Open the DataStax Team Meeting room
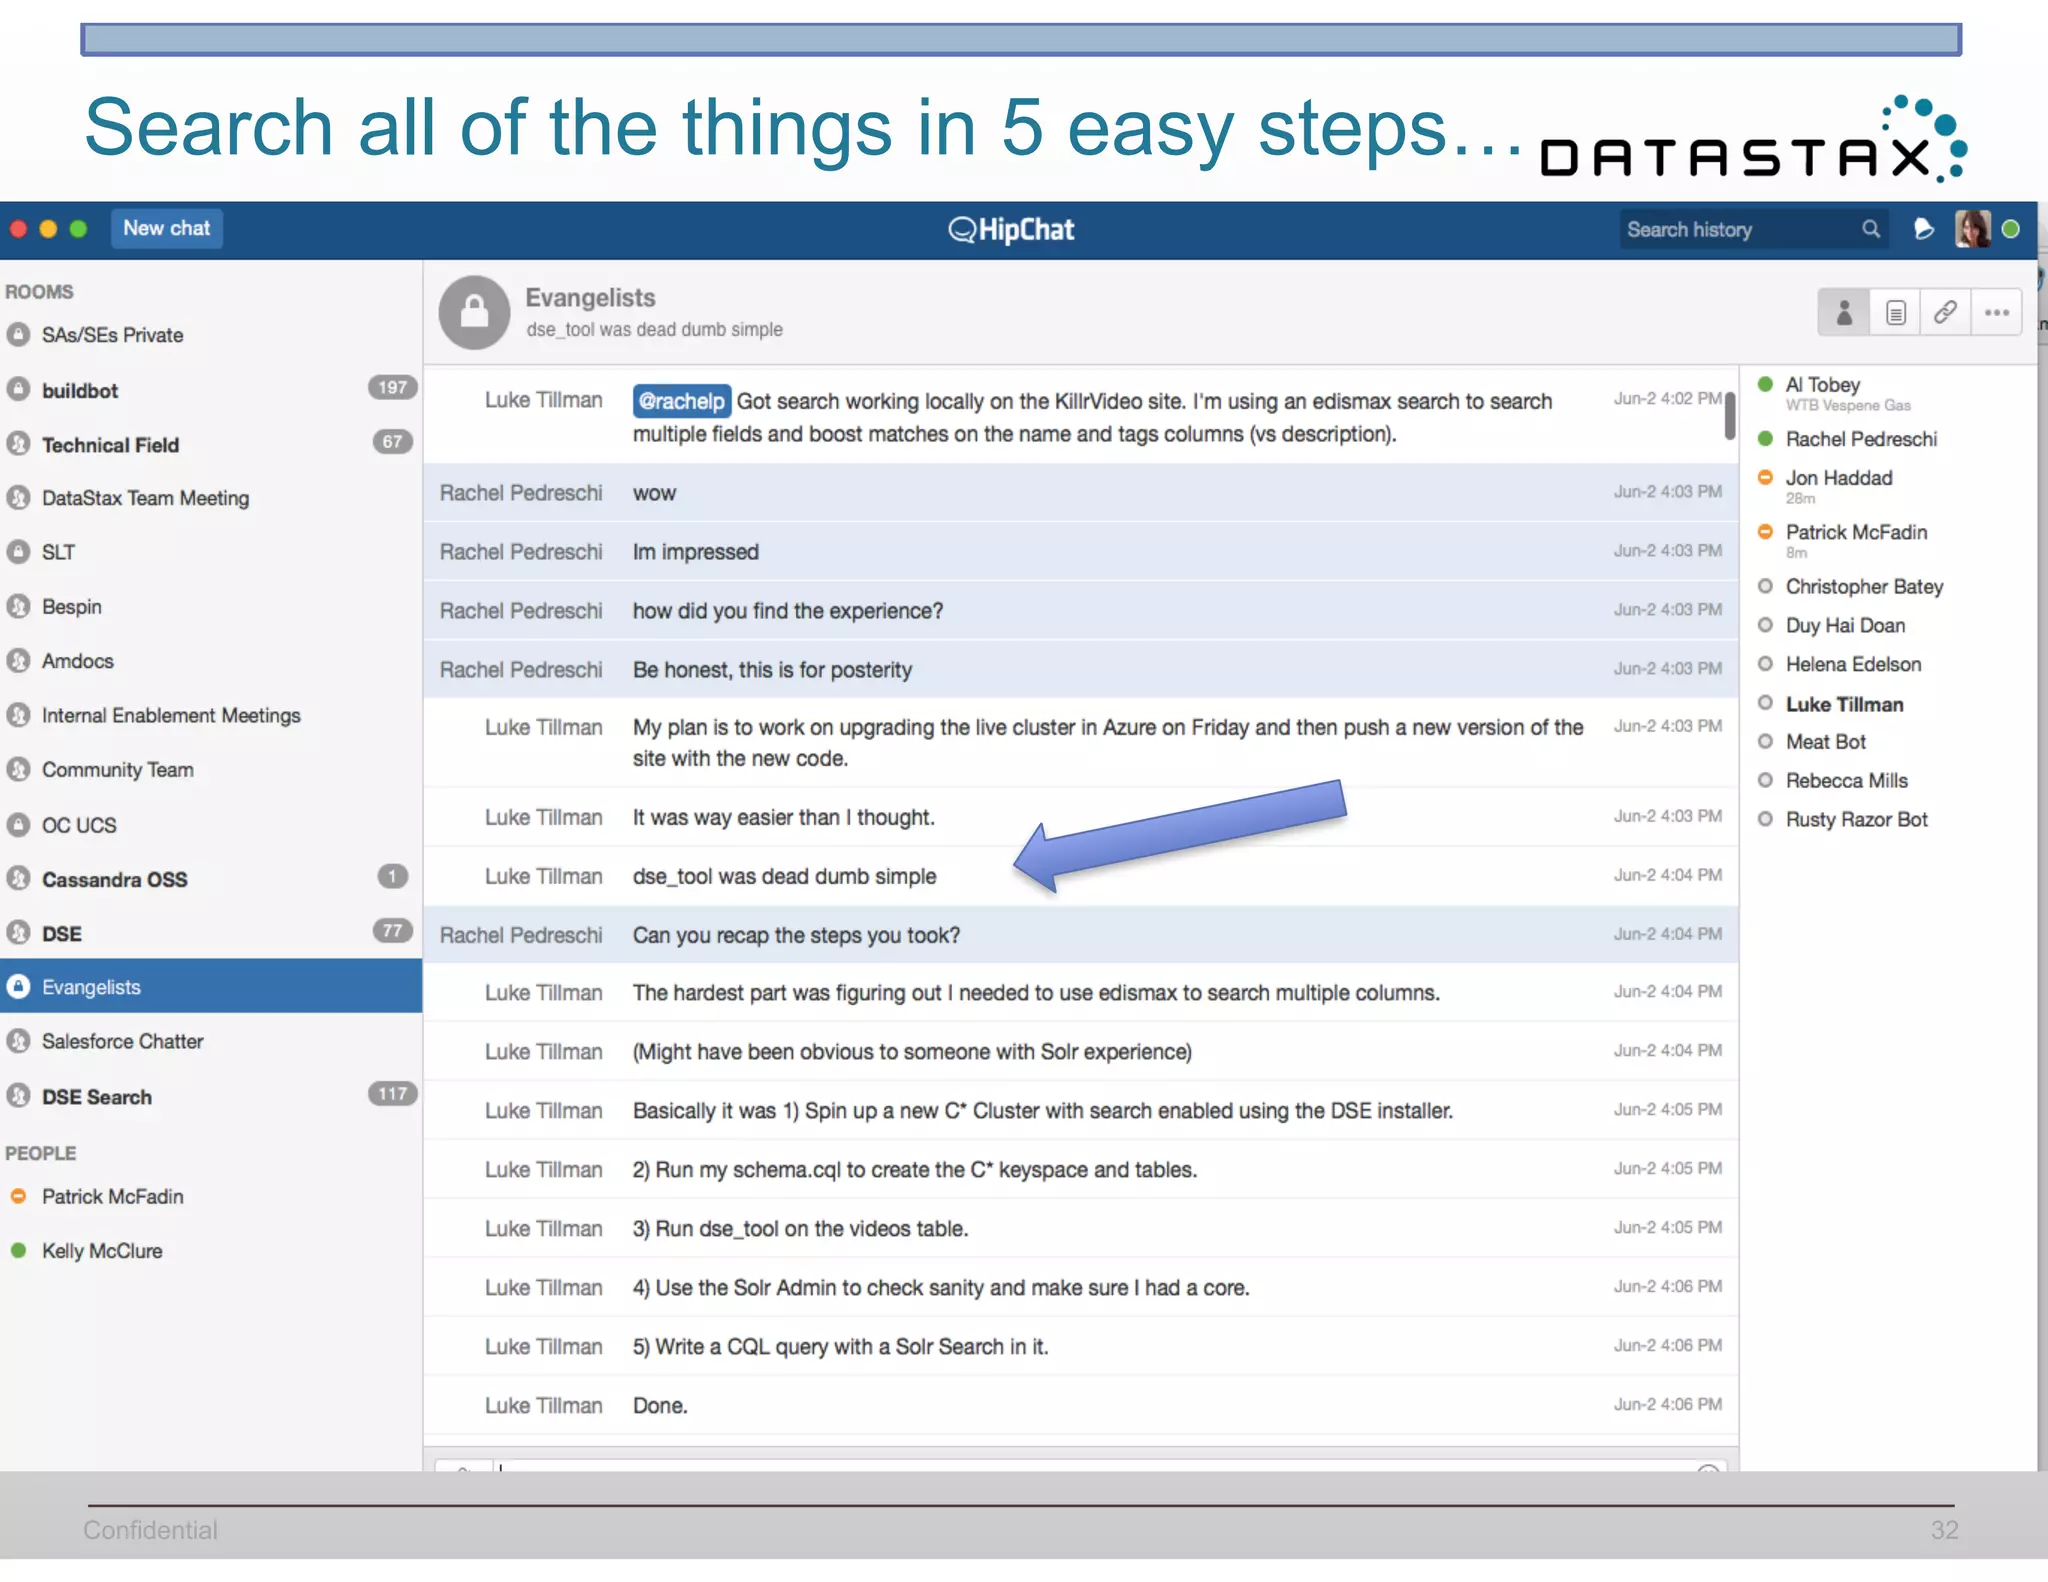 tap(211, 498)
